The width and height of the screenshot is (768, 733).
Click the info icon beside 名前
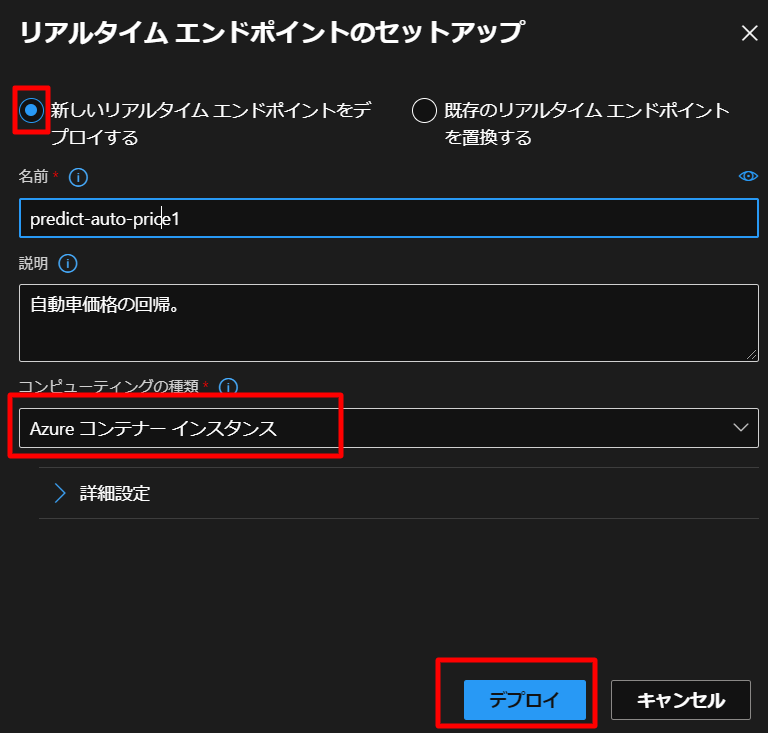78,177
